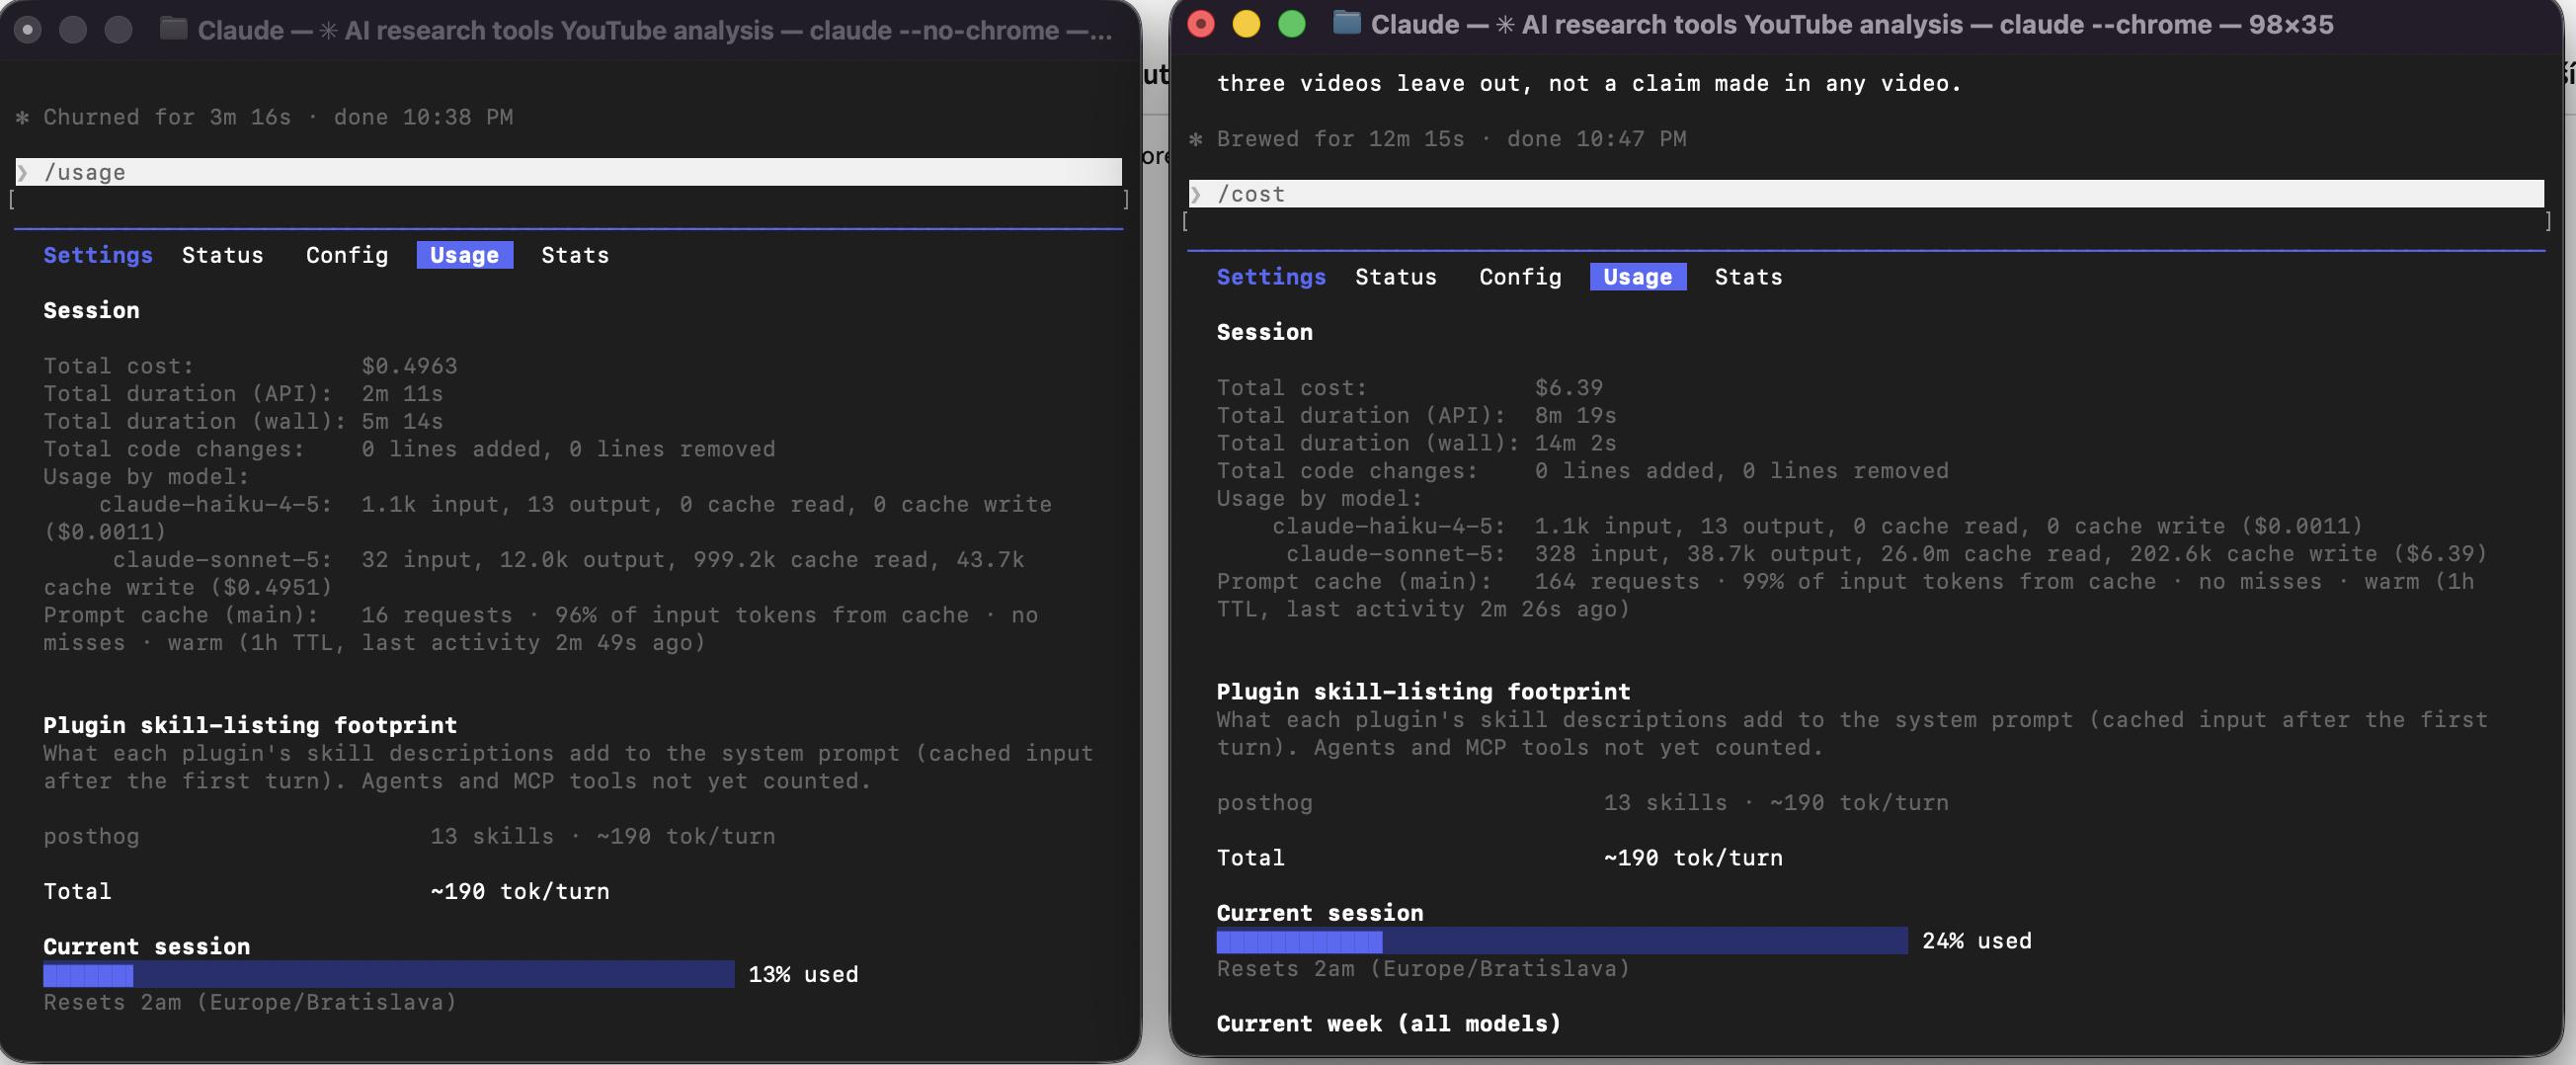
Task: Click the '2m 11s' API duration value
Action: coord(402,394)
